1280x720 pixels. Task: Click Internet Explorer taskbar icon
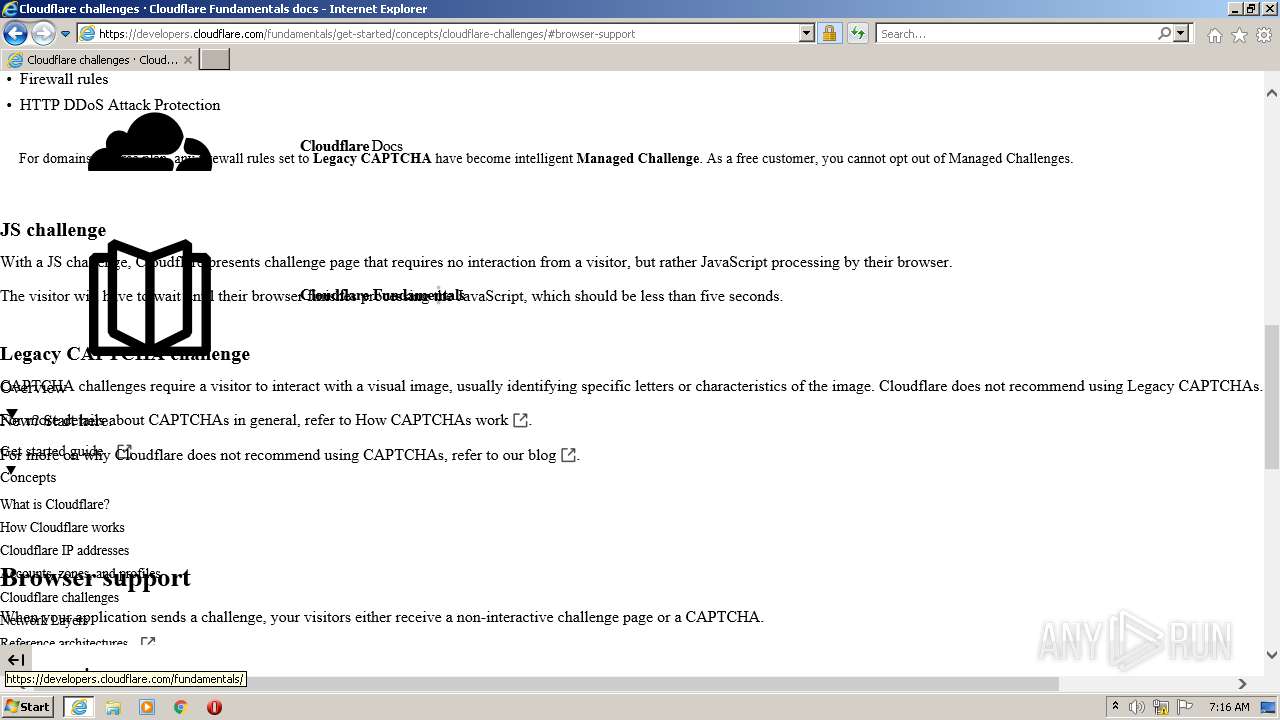click(79, 707)
